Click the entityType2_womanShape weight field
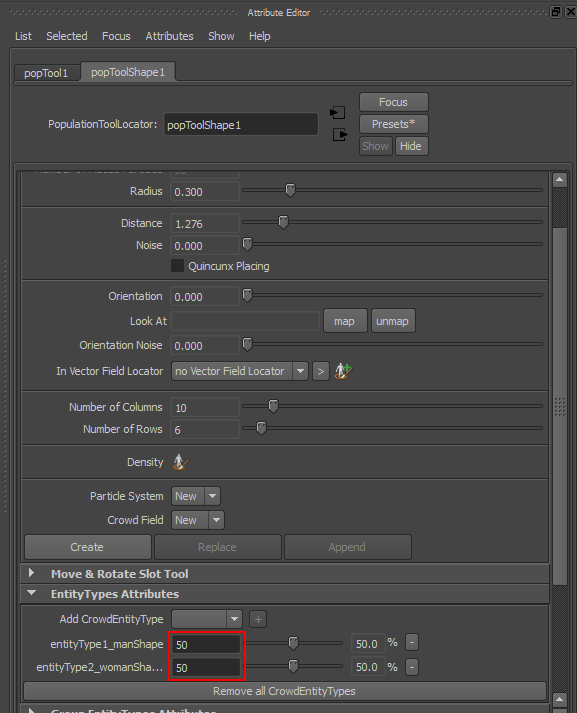Viewport: 577px width, 713px height. coord(206,667)
